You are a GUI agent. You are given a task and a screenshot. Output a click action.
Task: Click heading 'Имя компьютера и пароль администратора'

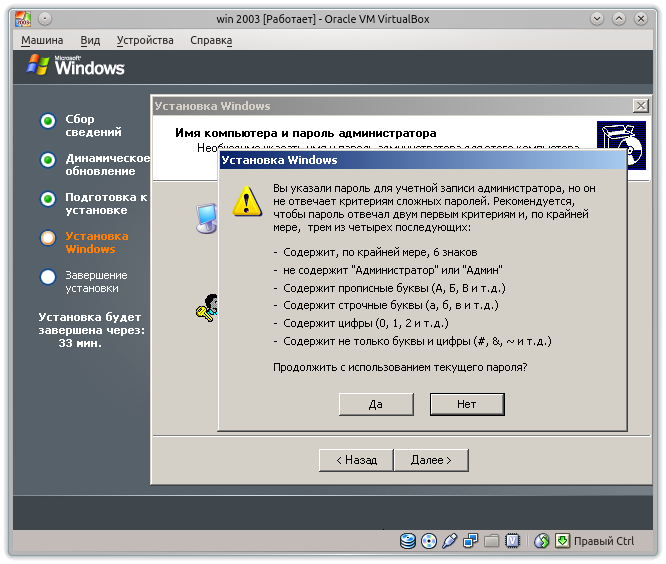pos(306,133)
